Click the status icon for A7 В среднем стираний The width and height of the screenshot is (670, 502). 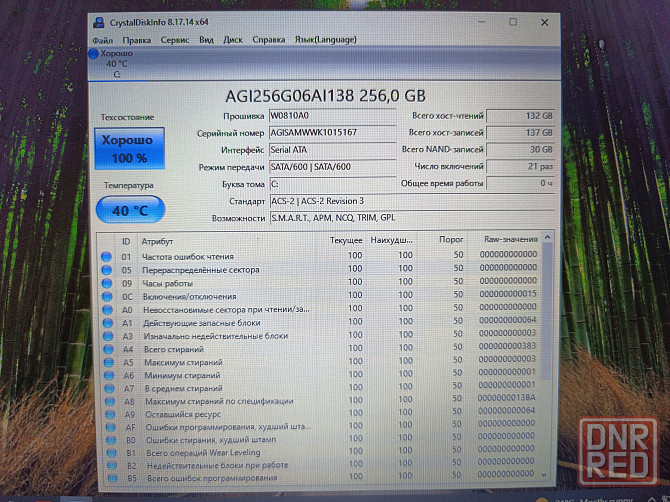pos(110,388)
